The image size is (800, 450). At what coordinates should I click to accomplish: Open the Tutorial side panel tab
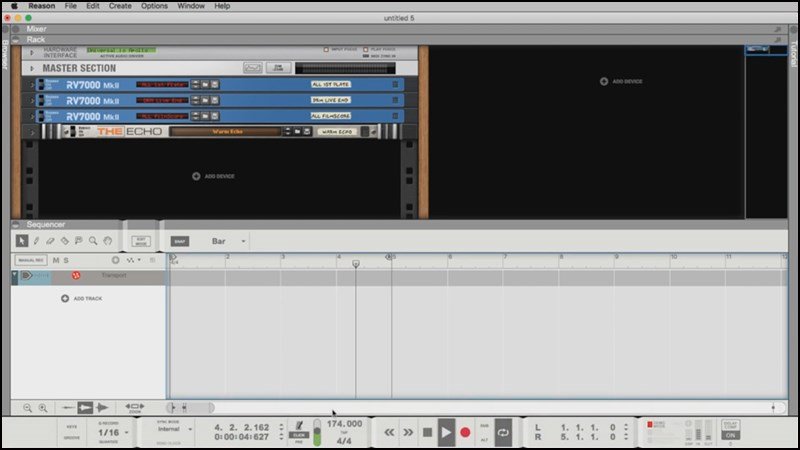794,54
